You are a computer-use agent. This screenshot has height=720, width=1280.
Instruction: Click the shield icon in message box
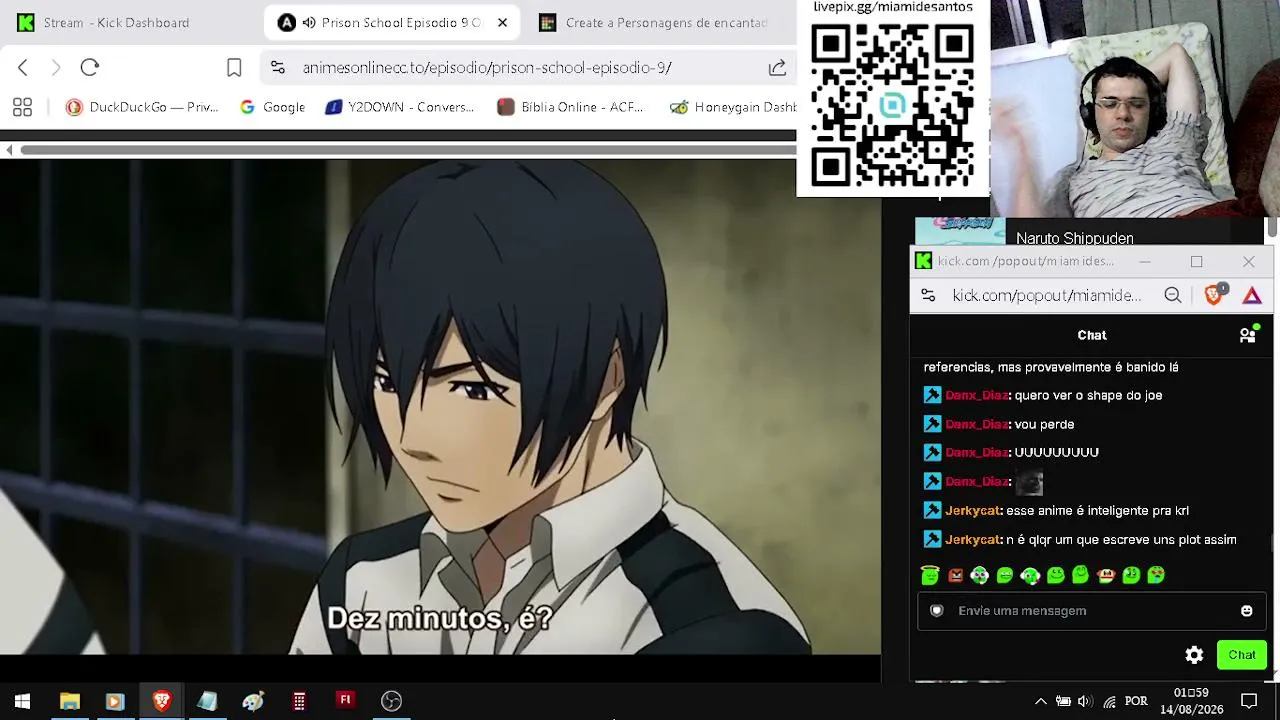[x=937, y=611]
